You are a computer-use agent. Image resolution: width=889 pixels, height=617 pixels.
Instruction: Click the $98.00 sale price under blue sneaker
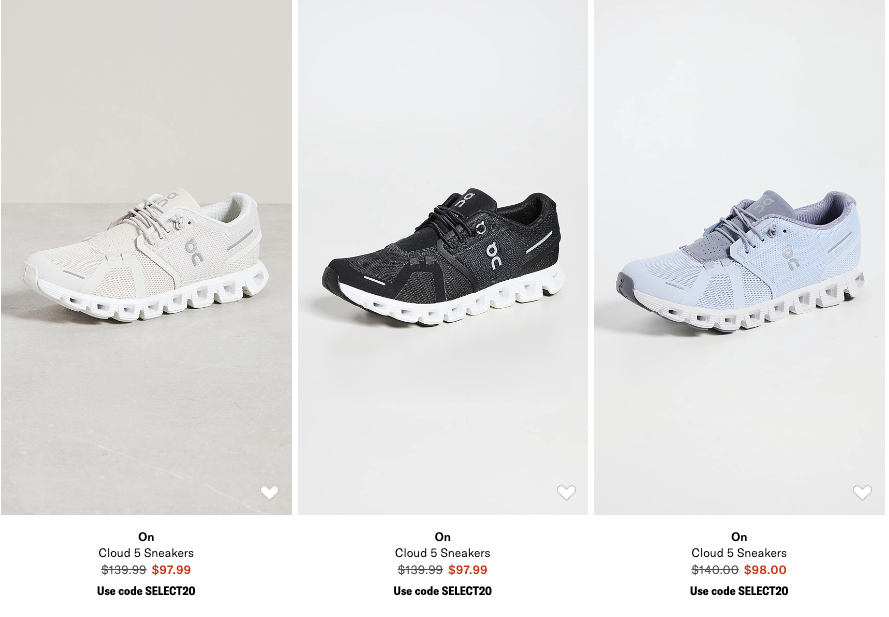(765, 570)
